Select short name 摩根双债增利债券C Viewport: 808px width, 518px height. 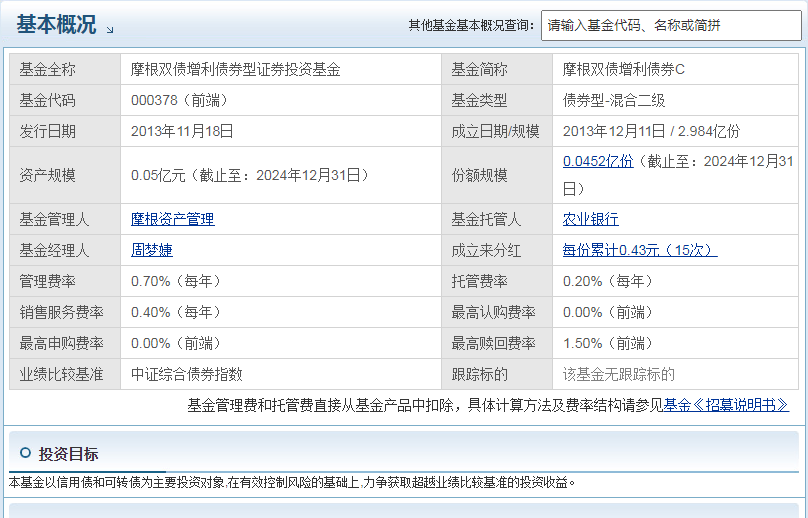coord(624,70)
